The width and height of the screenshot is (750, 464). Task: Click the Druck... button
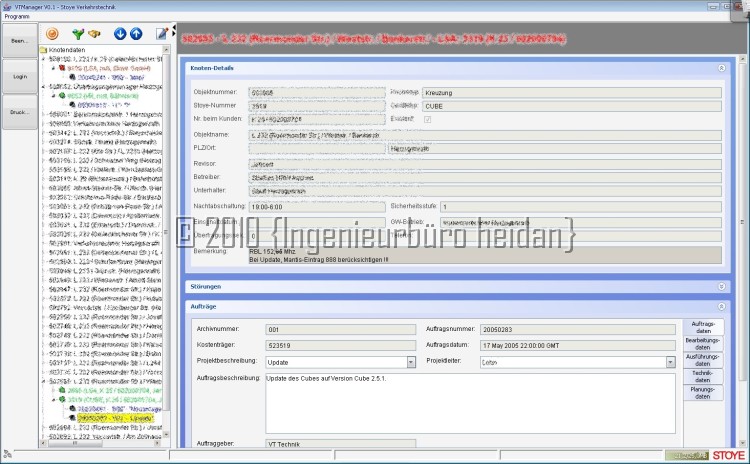point(19,112)
